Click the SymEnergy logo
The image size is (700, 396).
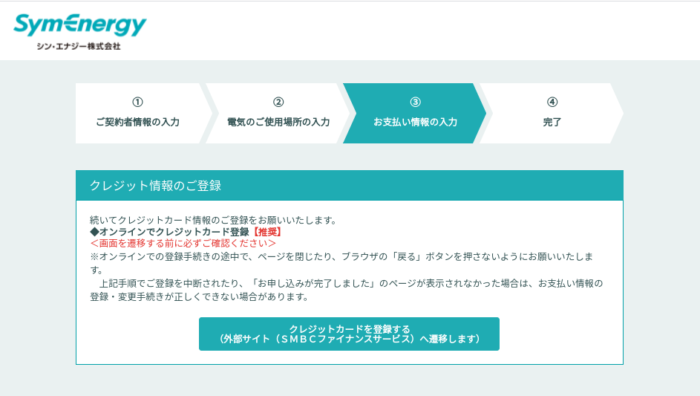(x=80, y=25)
